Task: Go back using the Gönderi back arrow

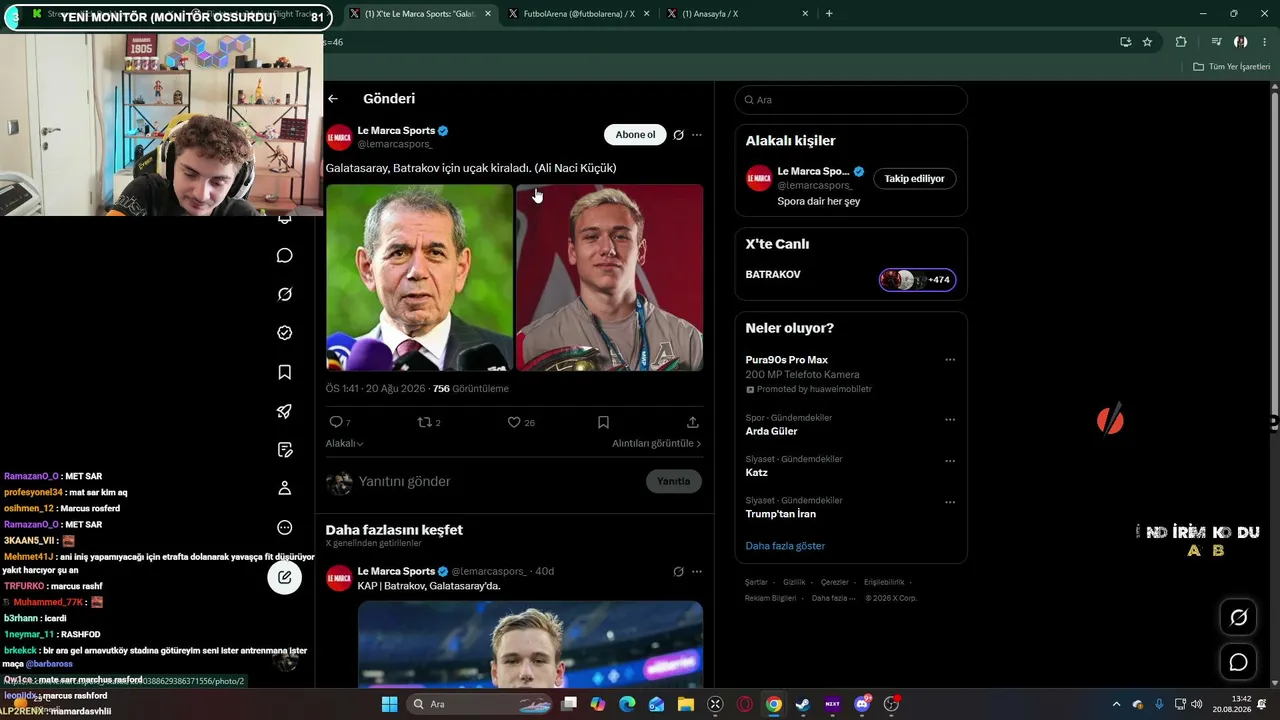Action: pyautogui.click(x=333, y=99)
